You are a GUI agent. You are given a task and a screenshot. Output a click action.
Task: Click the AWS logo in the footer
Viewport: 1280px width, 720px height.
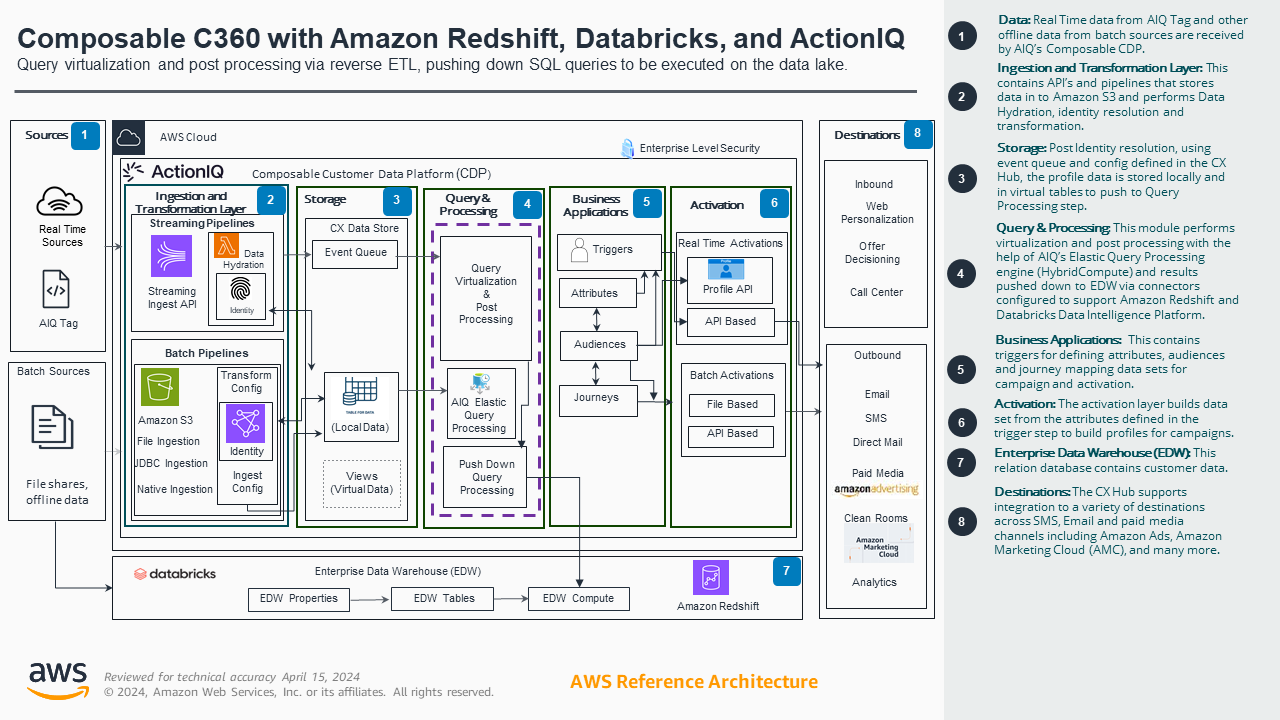click(x=58, y=681)
